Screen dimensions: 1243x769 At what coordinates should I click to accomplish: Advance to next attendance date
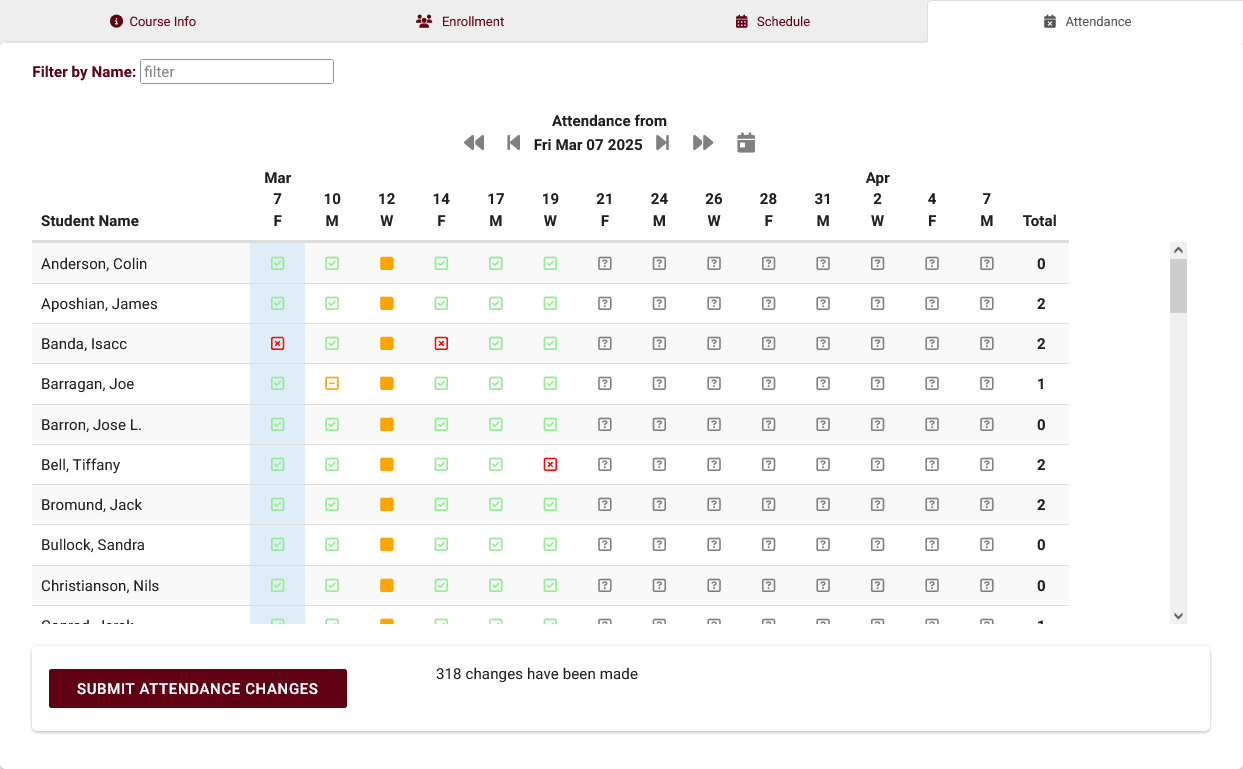coord(662,143)
